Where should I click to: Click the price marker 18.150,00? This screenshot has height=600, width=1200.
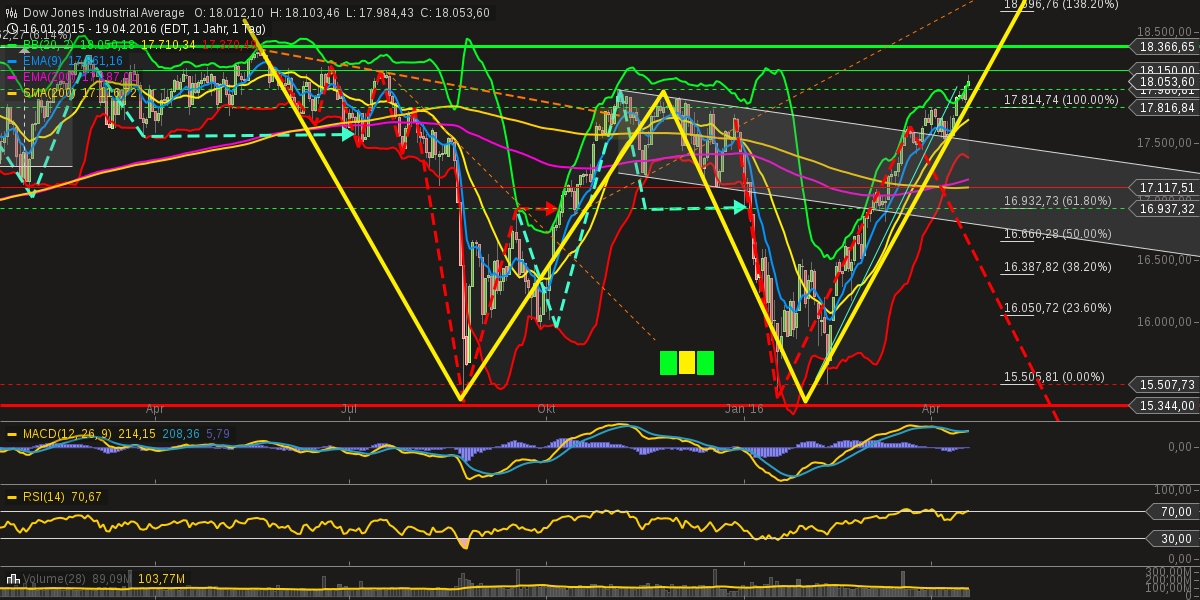(1165, 70)
